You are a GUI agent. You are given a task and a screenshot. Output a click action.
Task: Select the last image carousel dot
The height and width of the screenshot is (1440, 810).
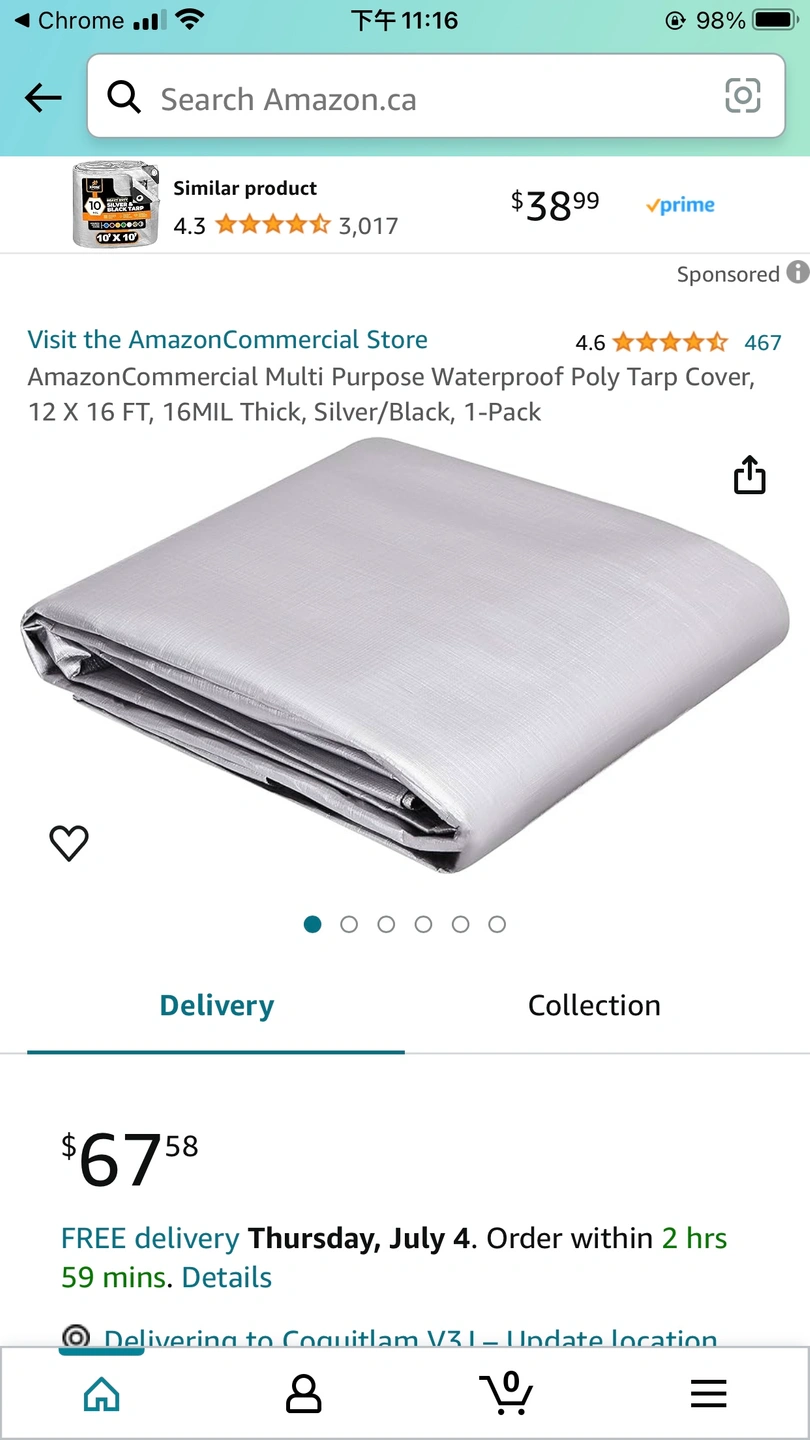coord(497,924)
